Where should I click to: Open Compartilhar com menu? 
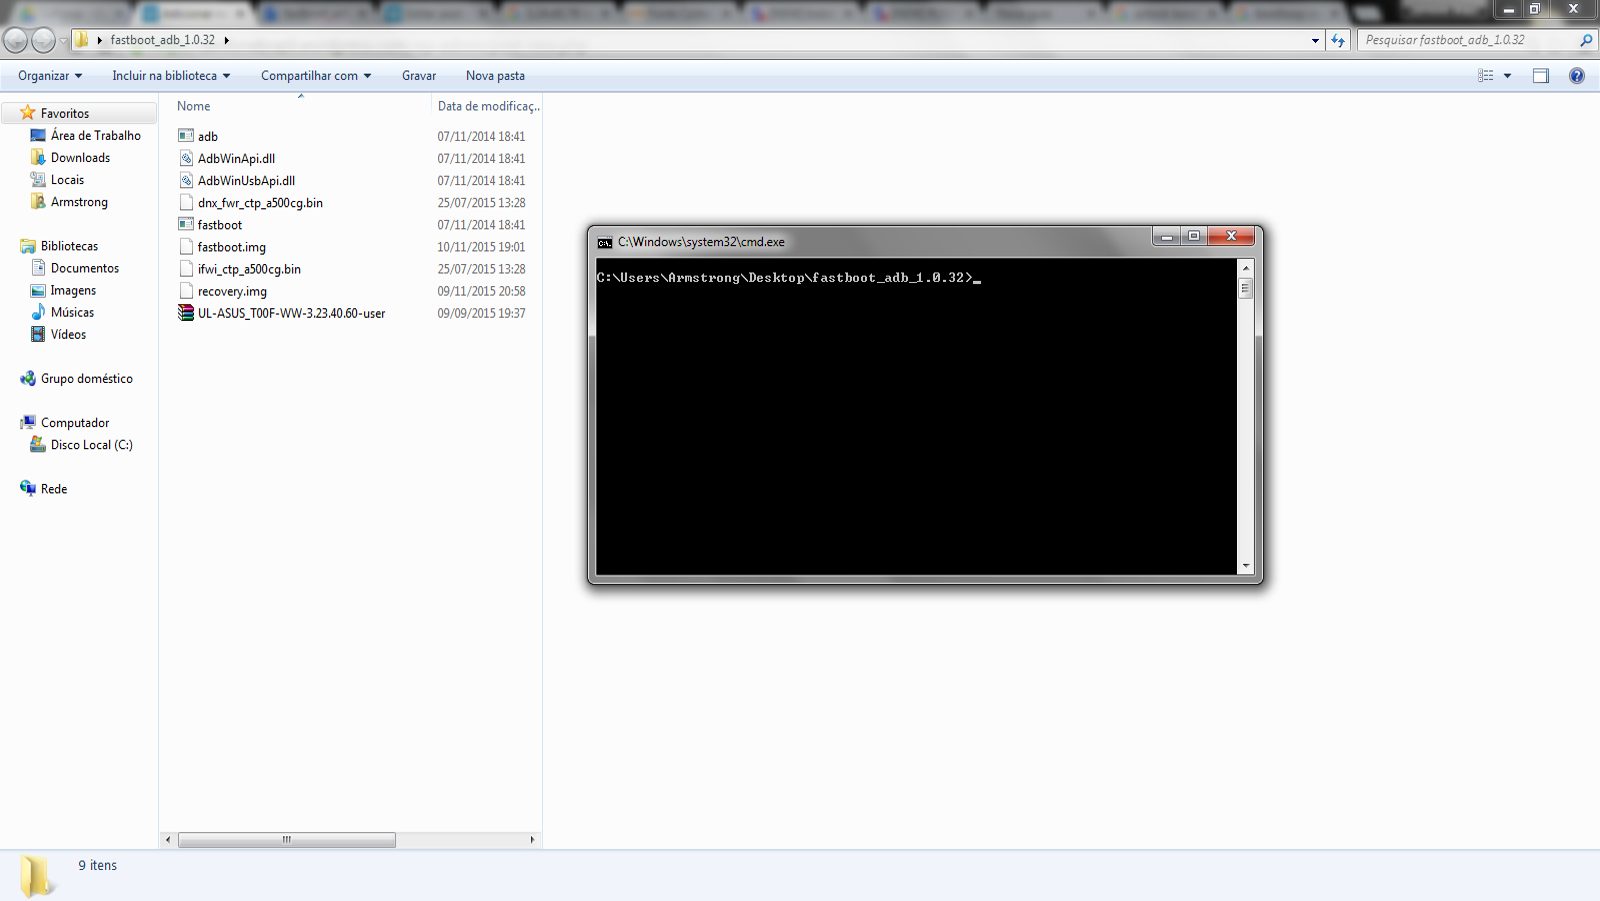pyautogui.click(x=316, y=76)
